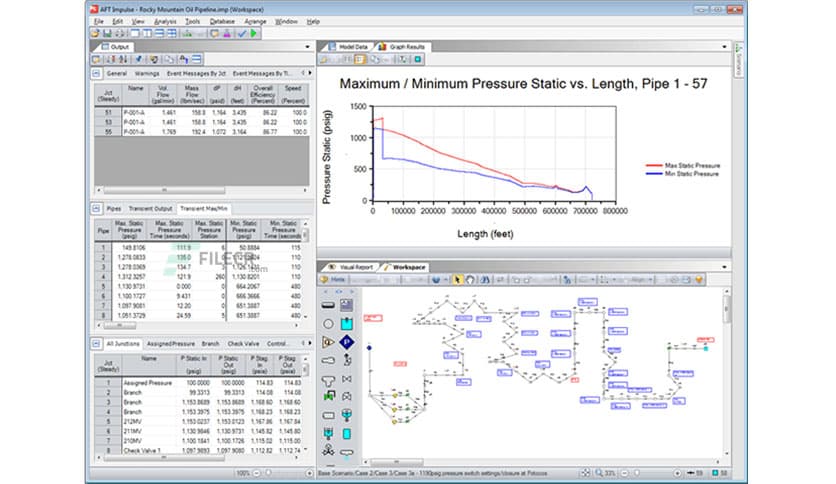
Task: Select the round branch junction icon
Action: [x=328, y=324]
